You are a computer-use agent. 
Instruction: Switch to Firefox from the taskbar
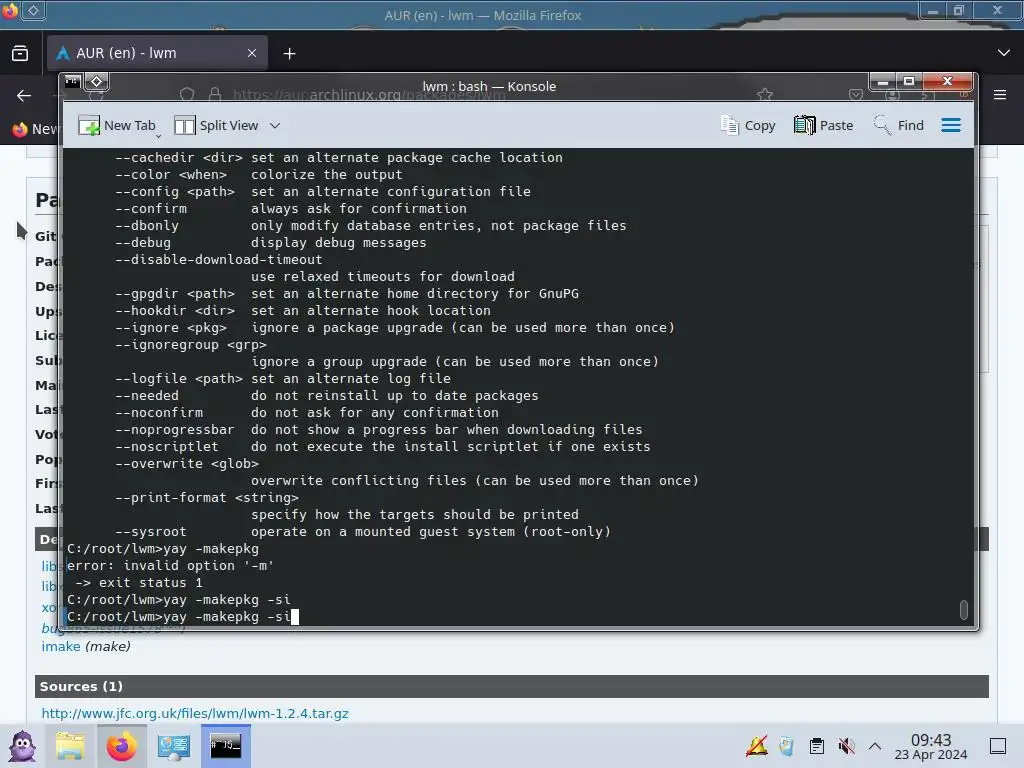pos(121,746)
